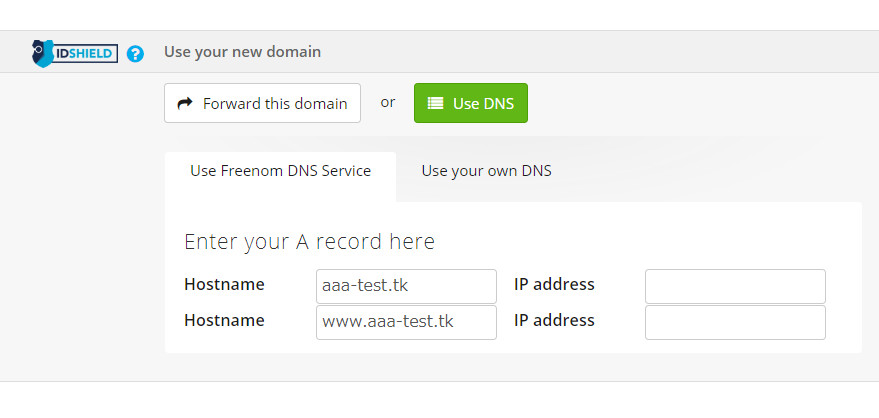This screenshot has width=879, height=418.
Task: Click the list icon on the green button
Action: click(435, 103)
